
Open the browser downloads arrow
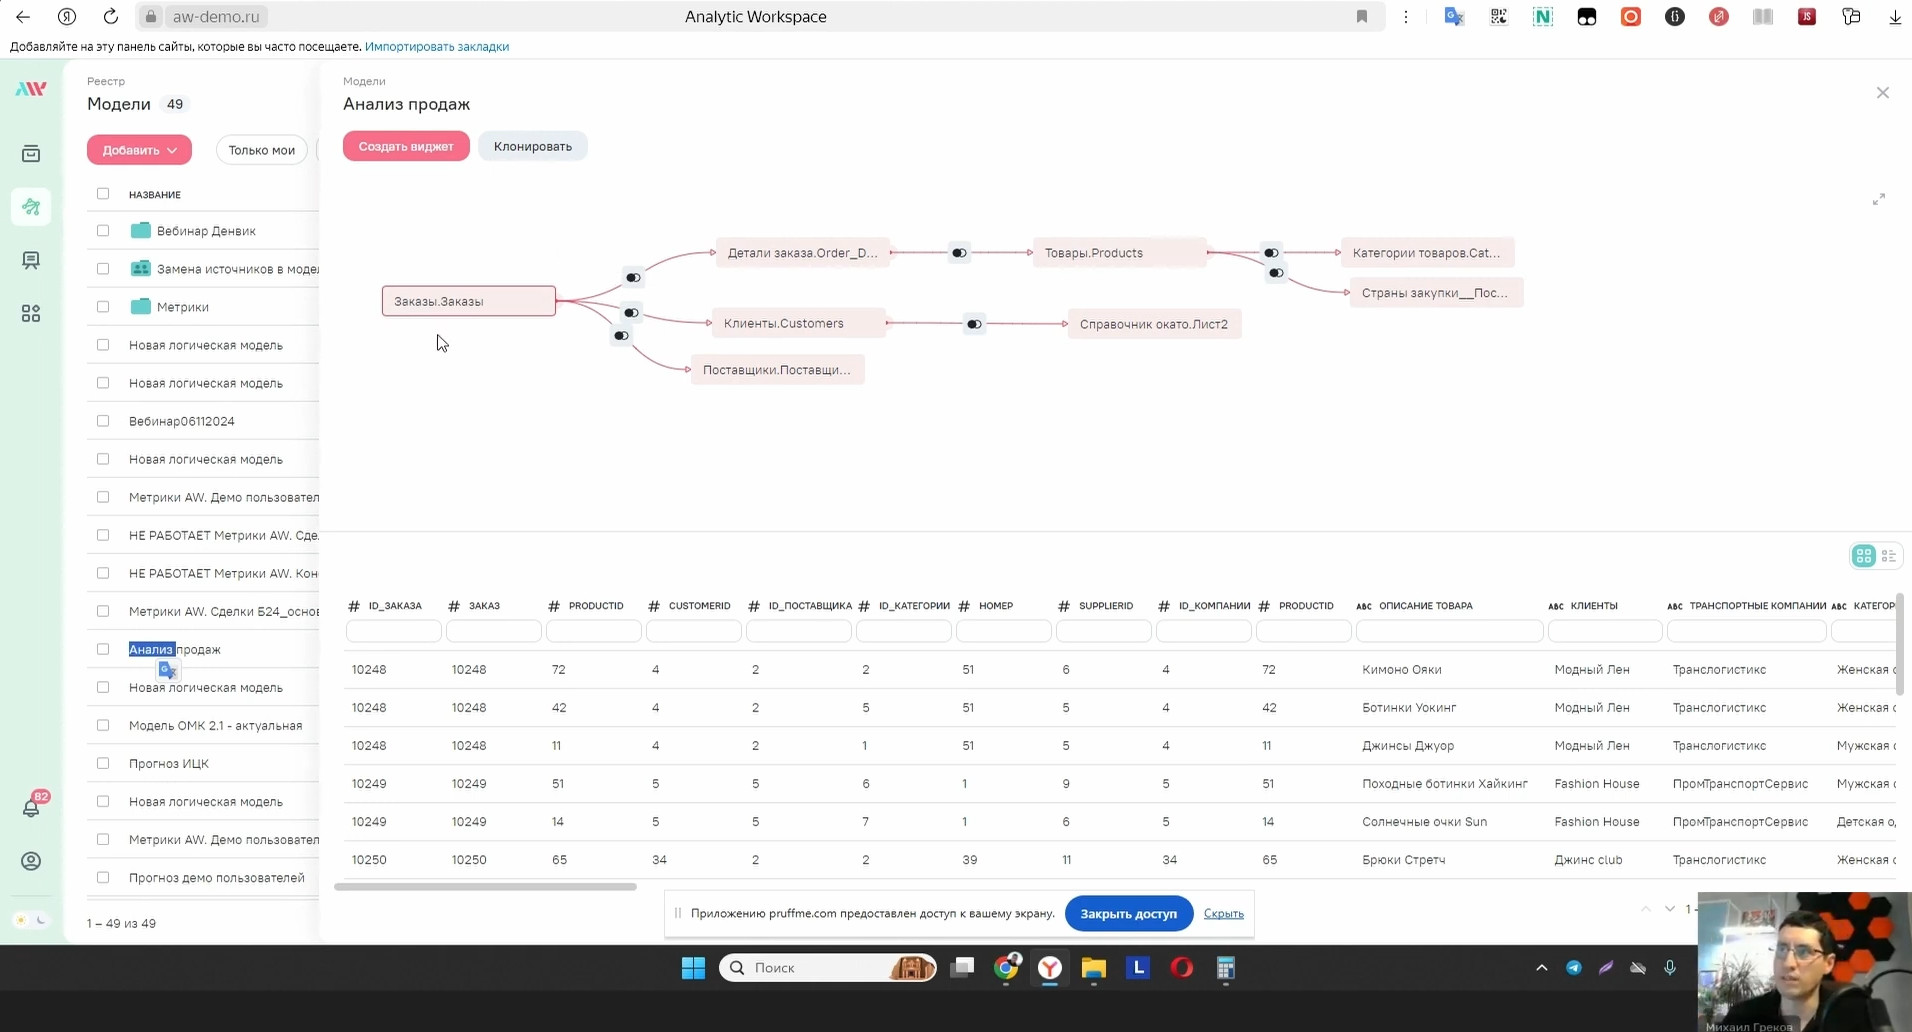pos(1895,16)
